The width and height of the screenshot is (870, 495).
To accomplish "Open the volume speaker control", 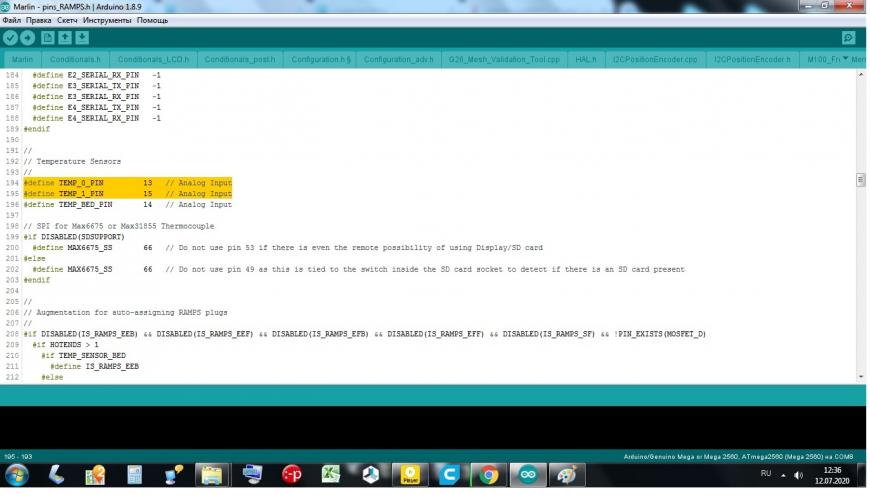I will pyautogui.click(x=798, y=476).
